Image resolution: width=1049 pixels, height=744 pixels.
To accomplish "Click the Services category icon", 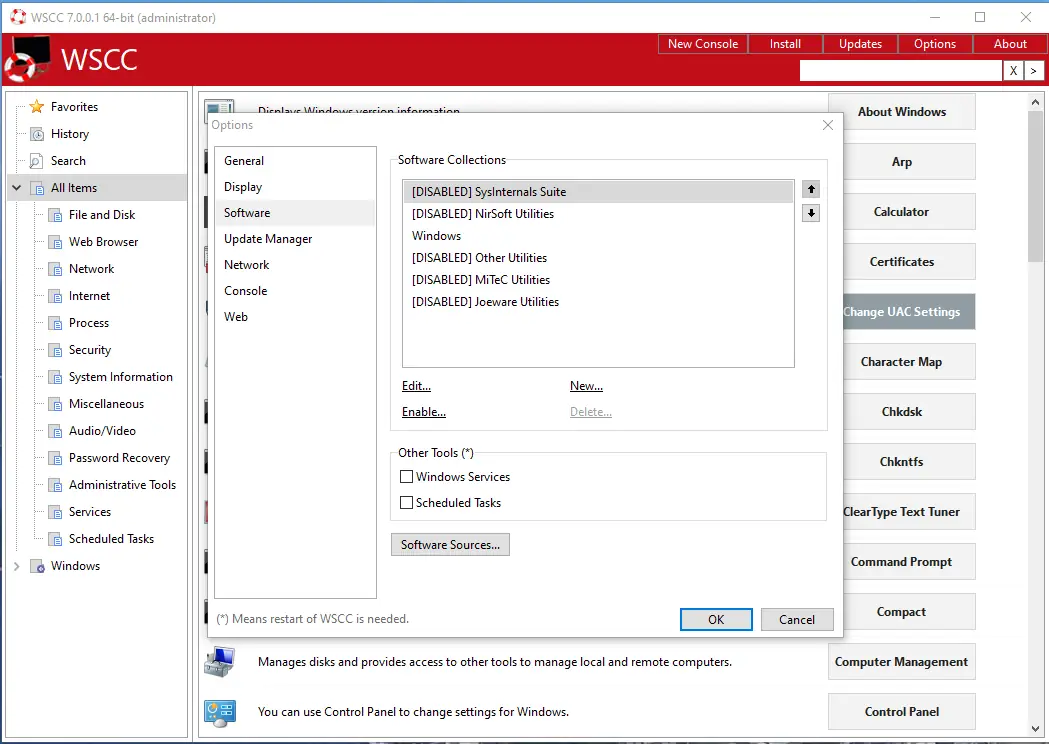I will tap(56, 513).
